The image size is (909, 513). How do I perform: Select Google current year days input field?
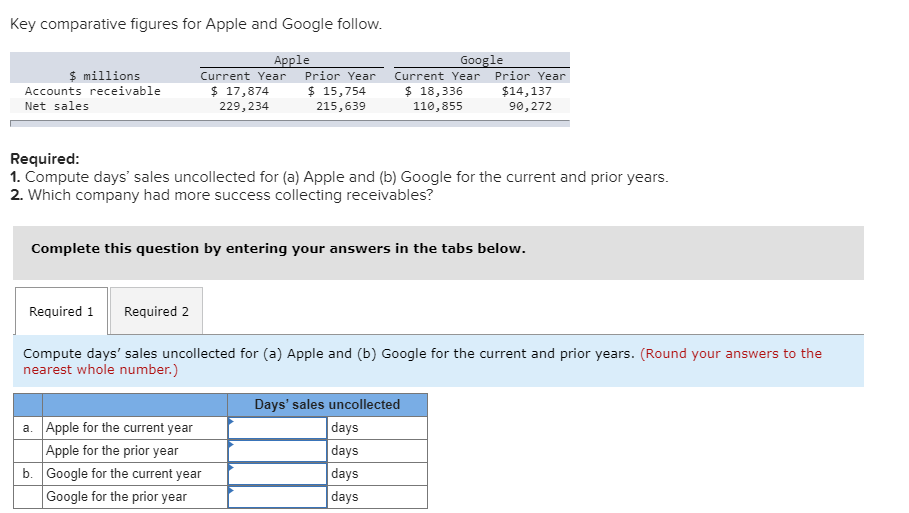278,474
